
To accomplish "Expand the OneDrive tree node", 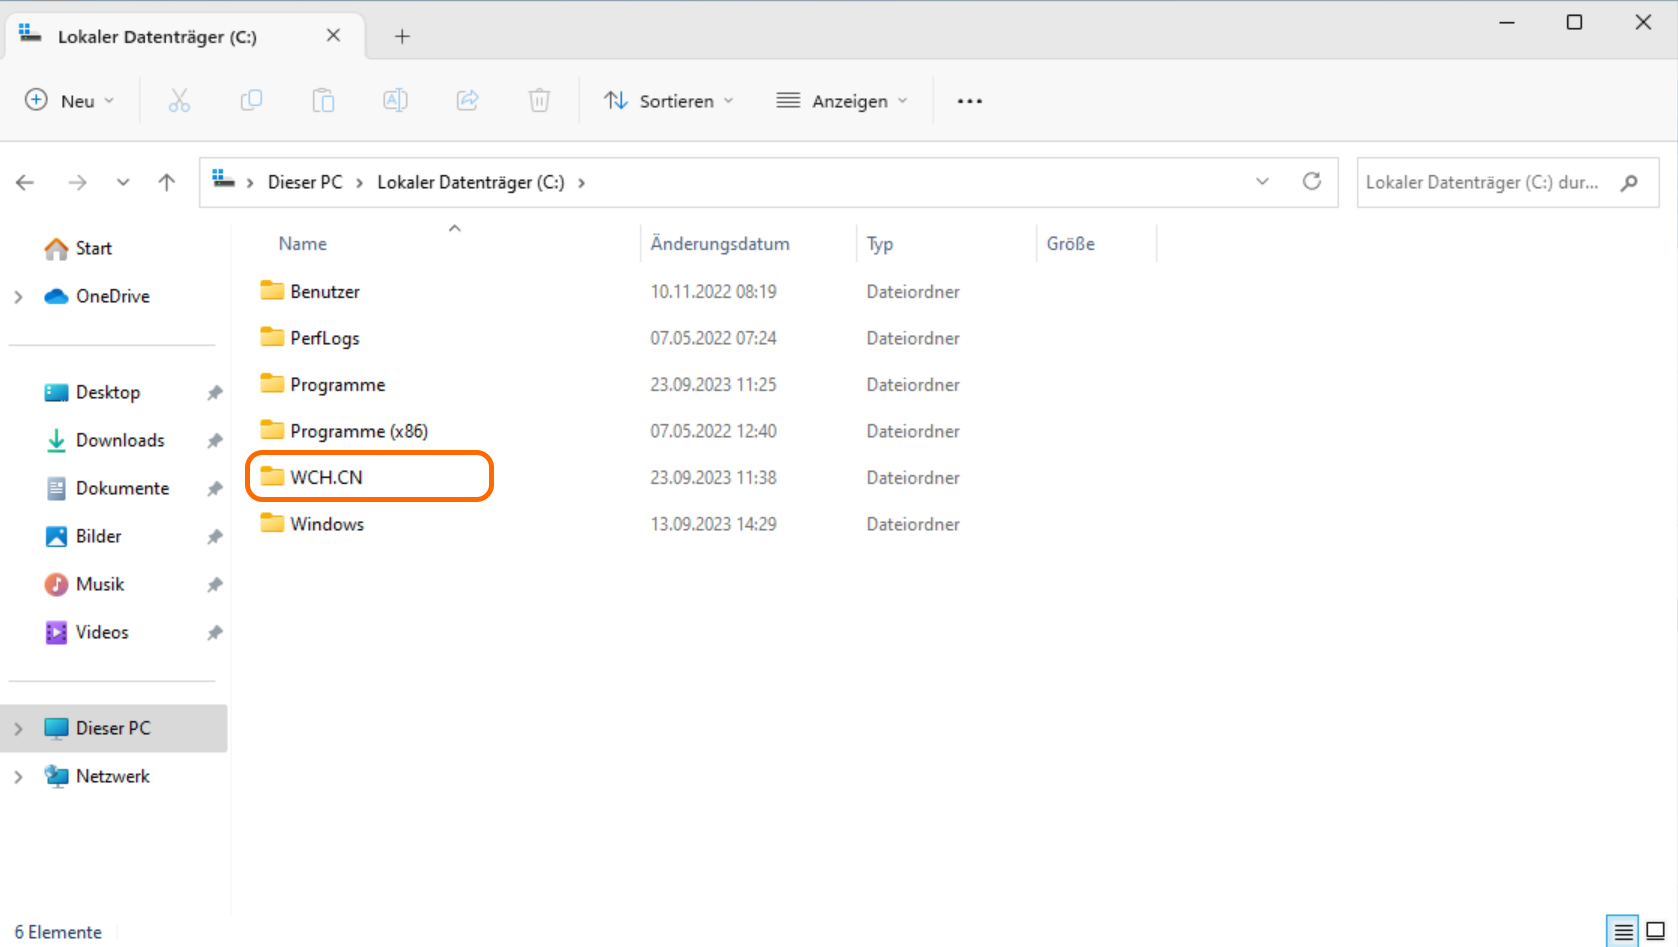I will point(18,297).
